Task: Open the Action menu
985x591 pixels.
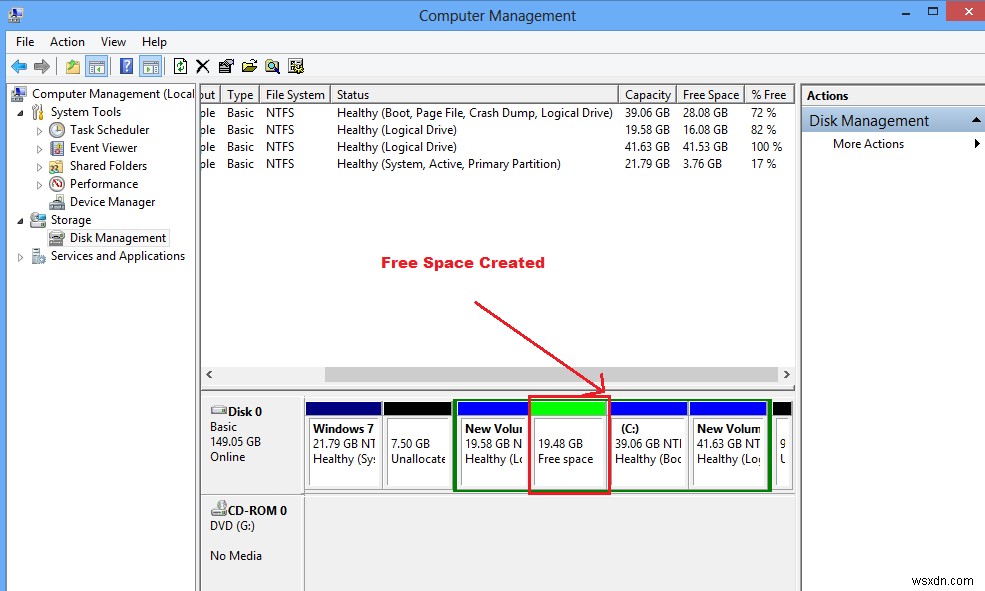Action: click(x=67, y=42)
